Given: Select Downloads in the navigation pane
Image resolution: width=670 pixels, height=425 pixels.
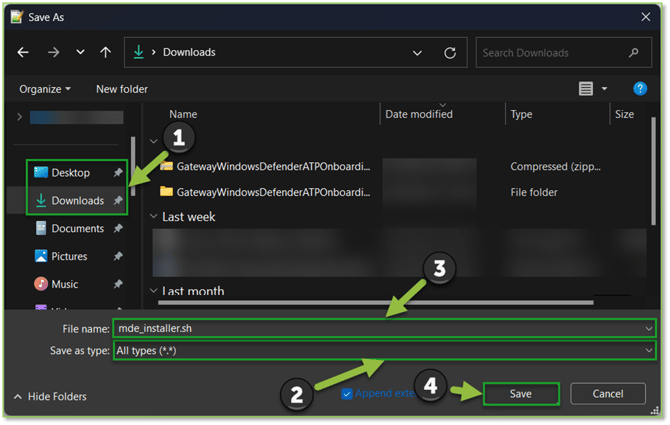Looking at the screenshot, I should click(x=77, y=201).
